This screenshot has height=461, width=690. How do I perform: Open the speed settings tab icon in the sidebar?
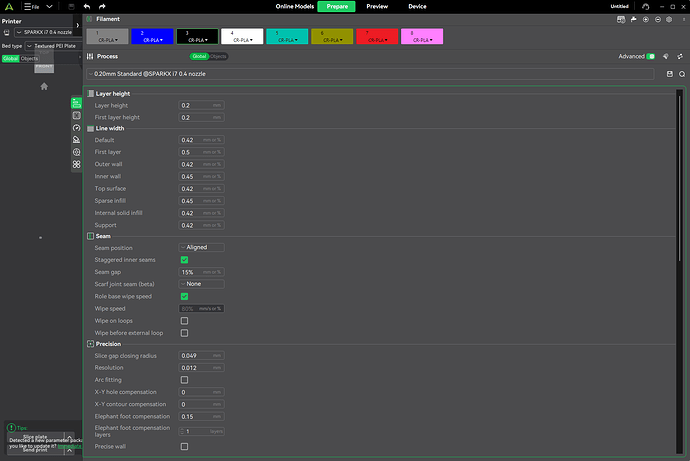coord(76,128)
